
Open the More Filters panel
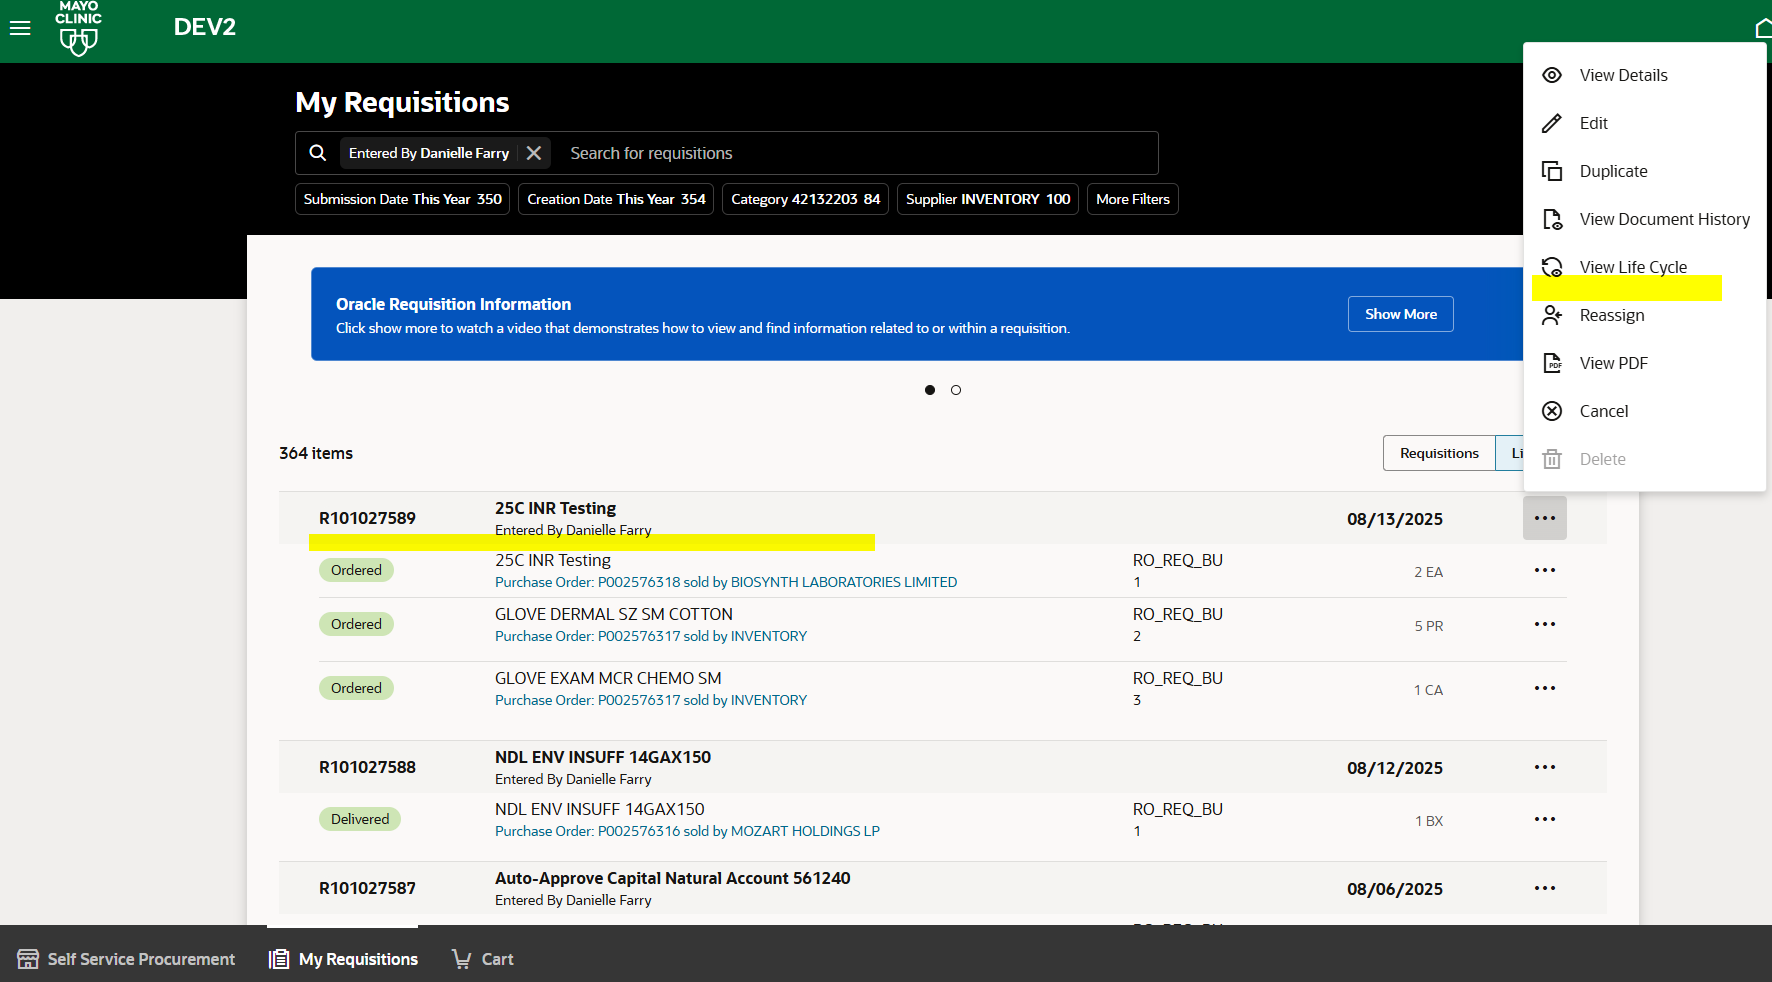(x=1132, y=198)
